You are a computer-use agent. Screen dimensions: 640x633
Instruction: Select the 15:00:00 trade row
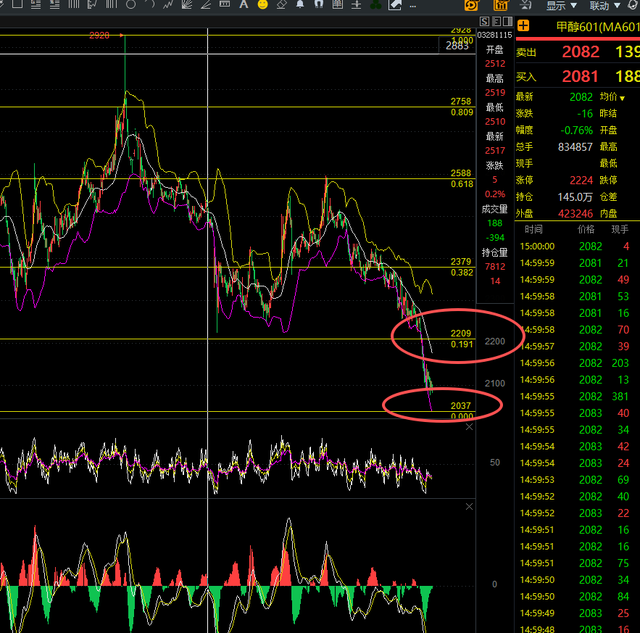[577, 246]
